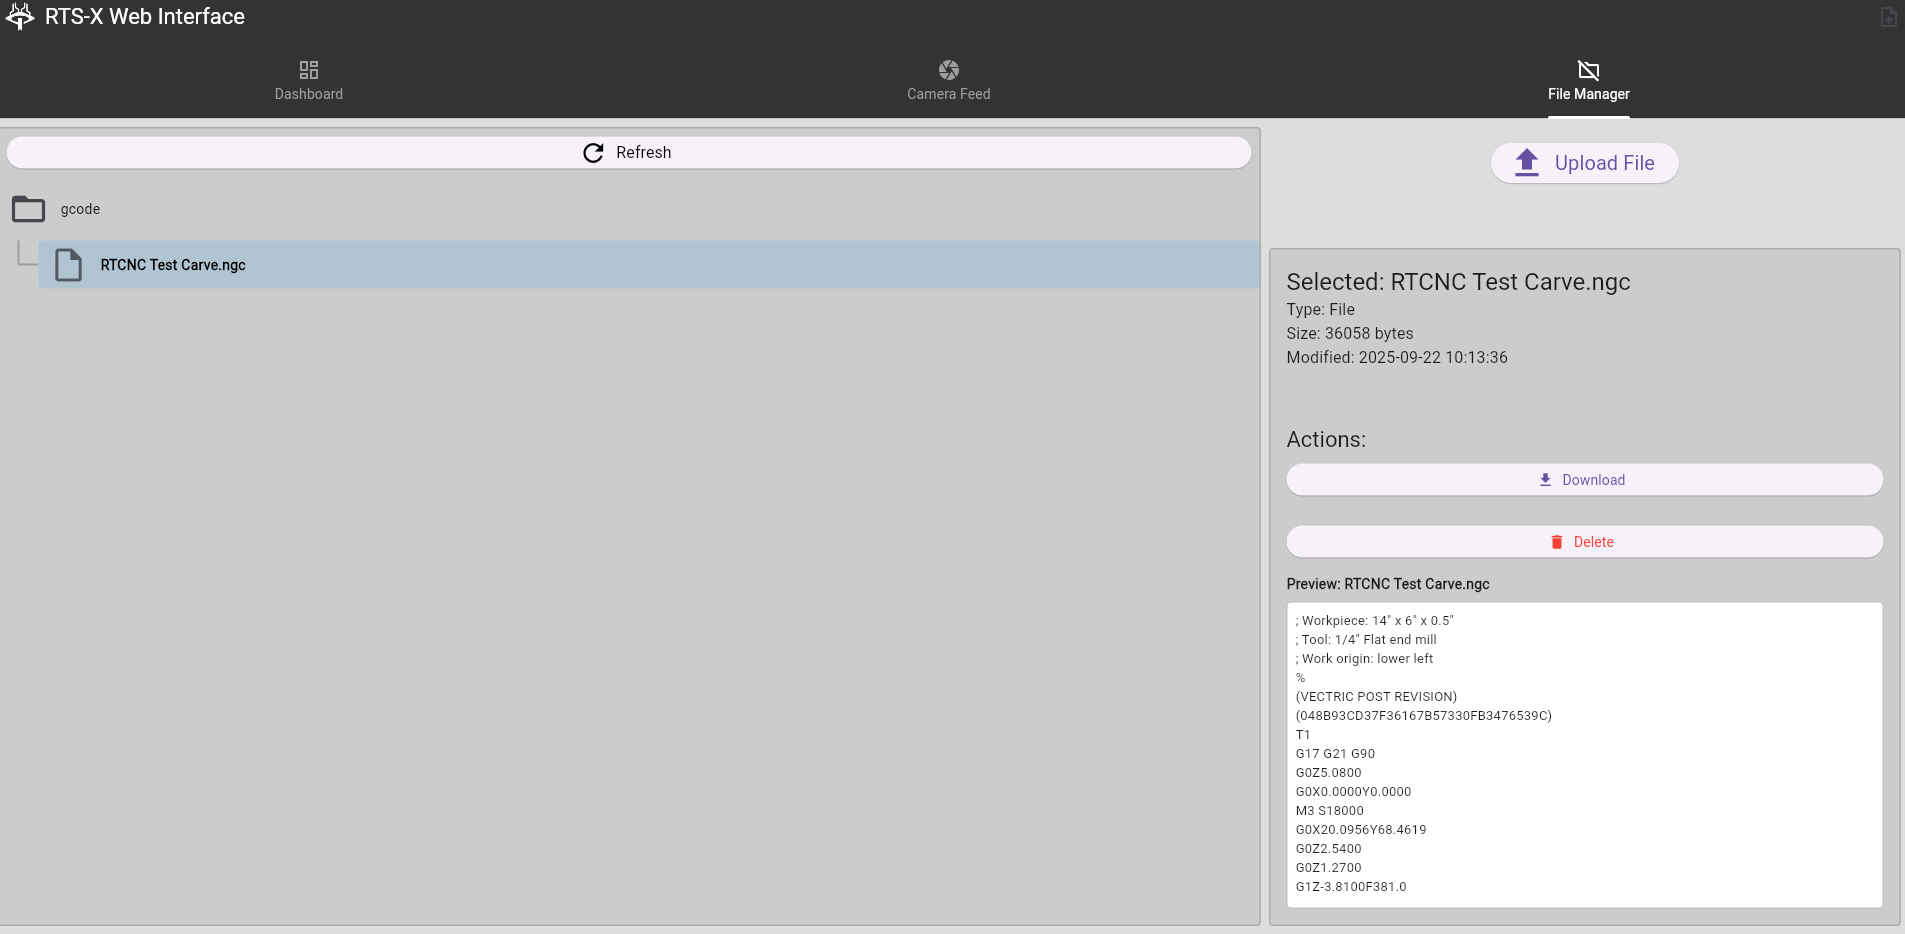Screen dimensions: 1905x934
Task: Click the upload arrow icon beside Upload File
Action: pyautogui.click(x=1526, y=163)
